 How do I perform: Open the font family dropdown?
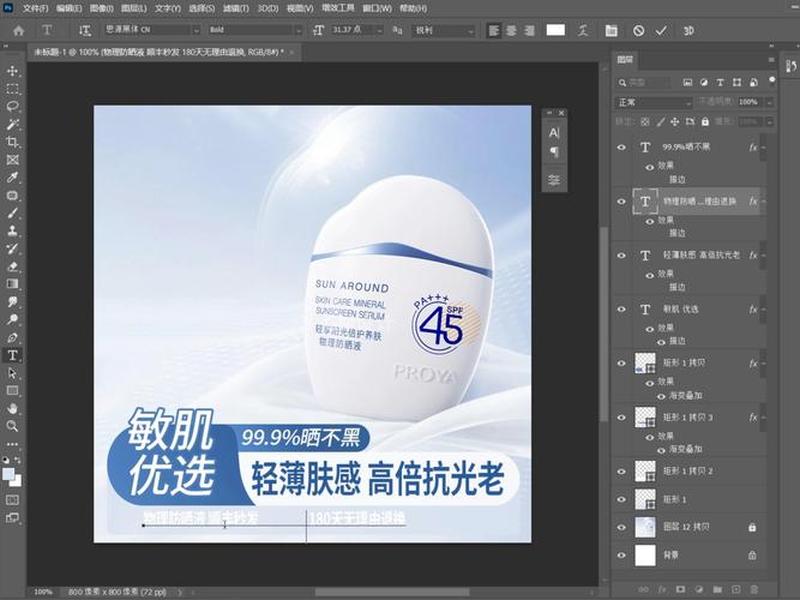click(x=195, y=31)
